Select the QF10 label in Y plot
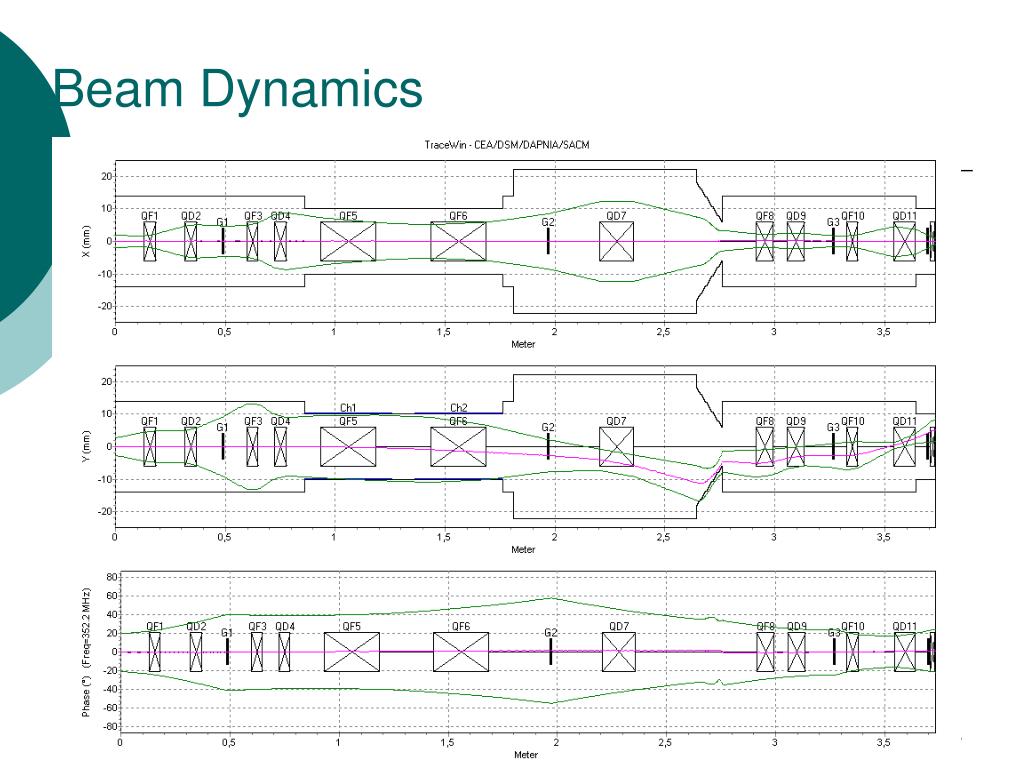The height and width of the screenshot is (768, 1024). (x=853, y=421)
